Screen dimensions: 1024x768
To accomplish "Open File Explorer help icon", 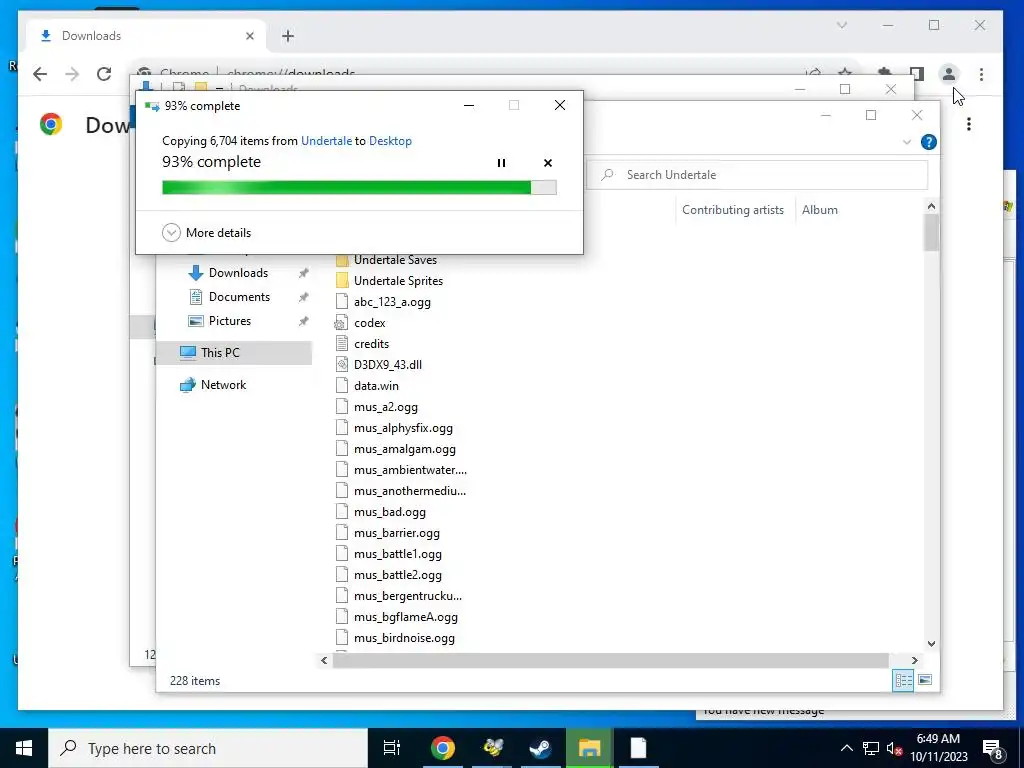I will pyautogui.click(x=928, y=142).
